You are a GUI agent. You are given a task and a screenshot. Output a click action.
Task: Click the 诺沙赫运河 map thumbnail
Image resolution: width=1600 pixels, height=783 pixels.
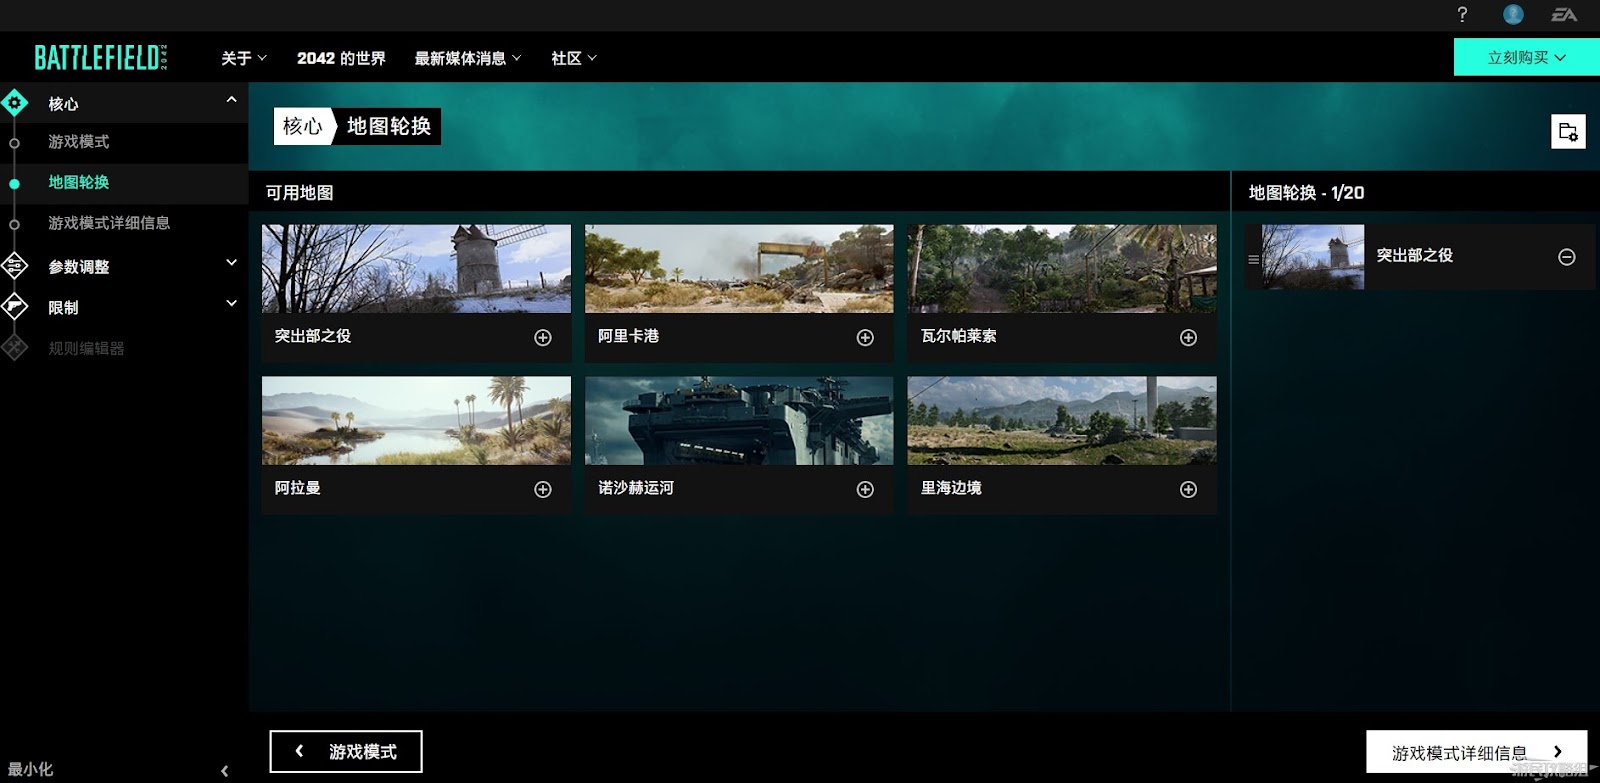pos(739,420)
